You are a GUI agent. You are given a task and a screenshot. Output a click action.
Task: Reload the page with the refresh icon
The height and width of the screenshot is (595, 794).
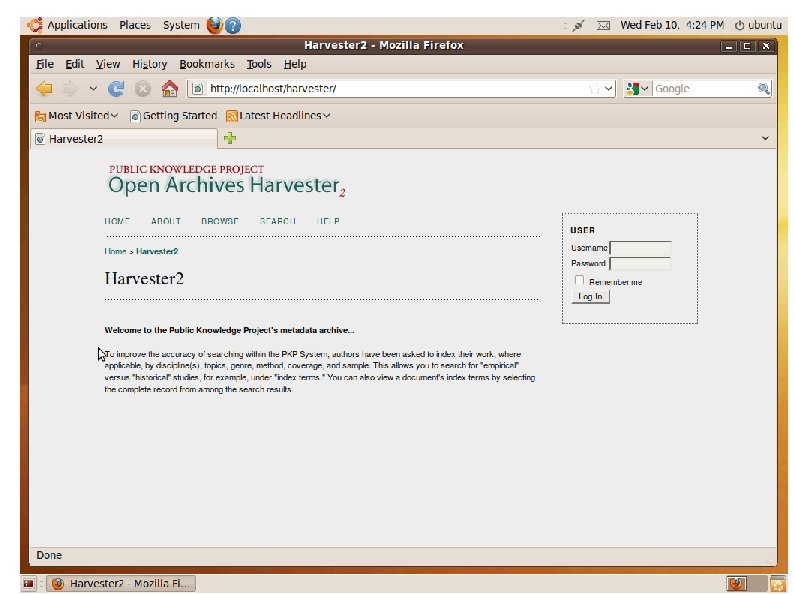pos(116,89)
